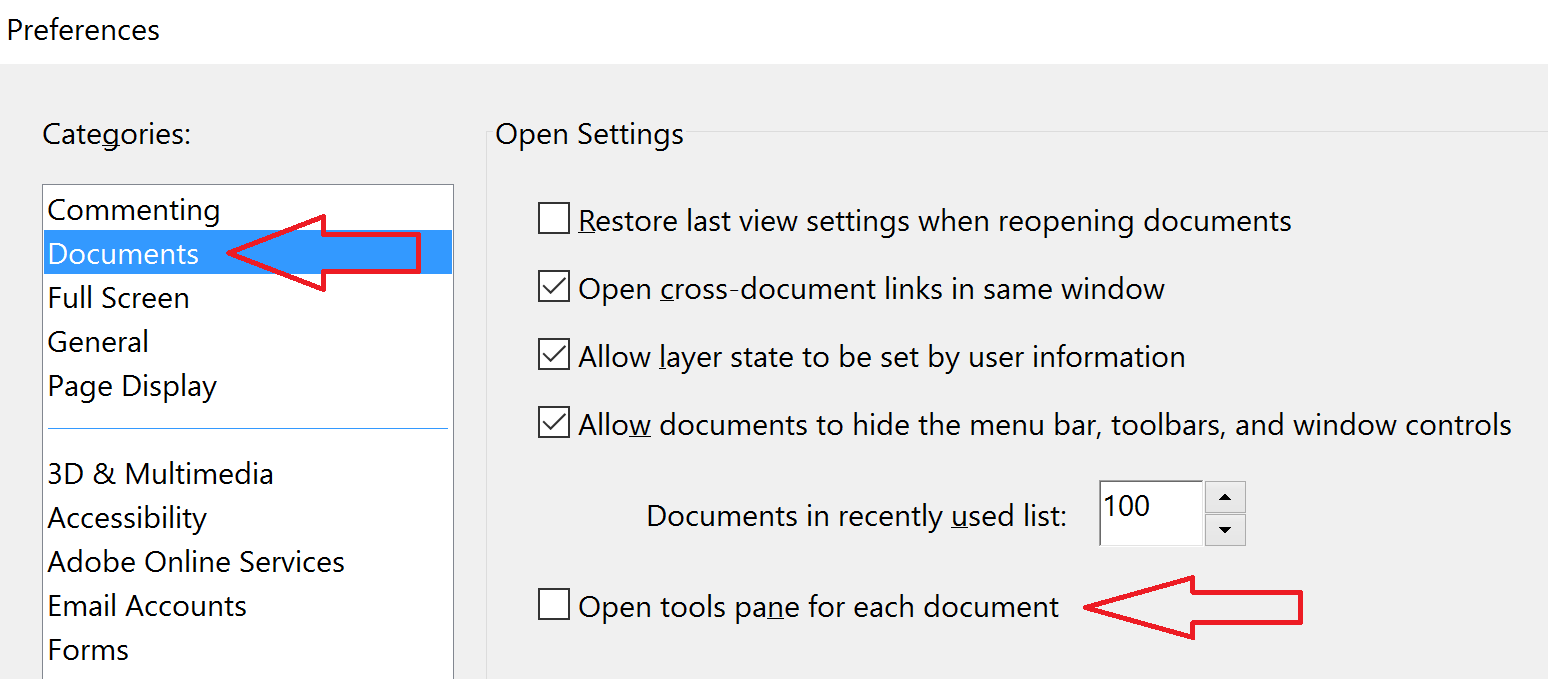The image size is (1548, 679).
Task: Open the Full Screen category
Action: coord(118,298)
